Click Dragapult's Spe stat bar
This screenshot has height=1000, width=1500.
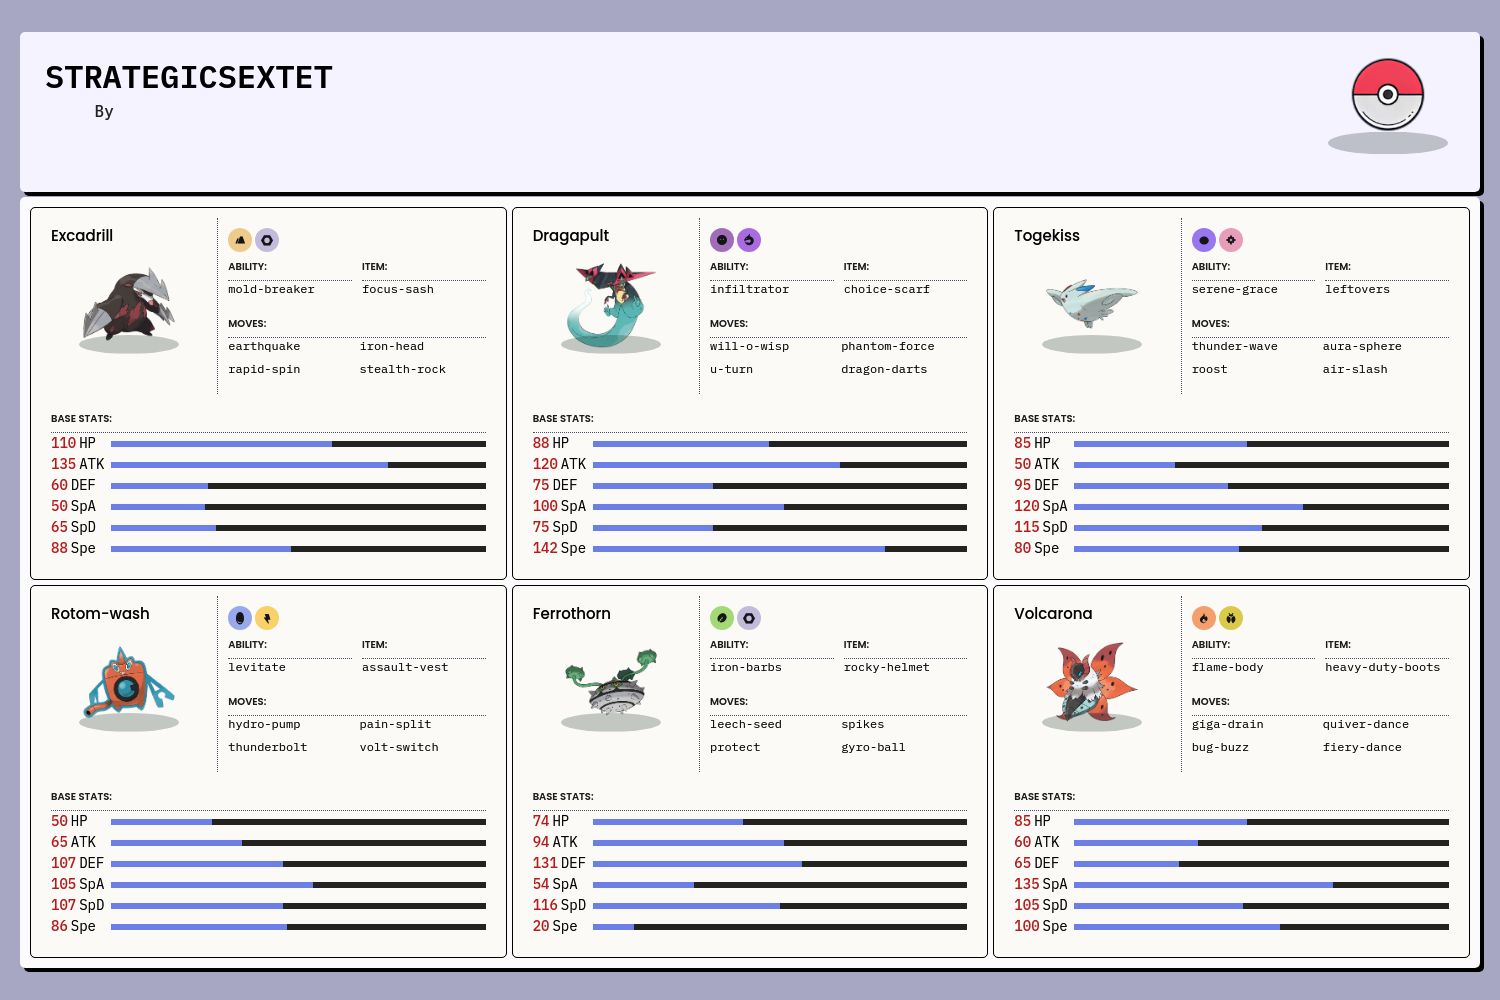(x=779, y=549)
